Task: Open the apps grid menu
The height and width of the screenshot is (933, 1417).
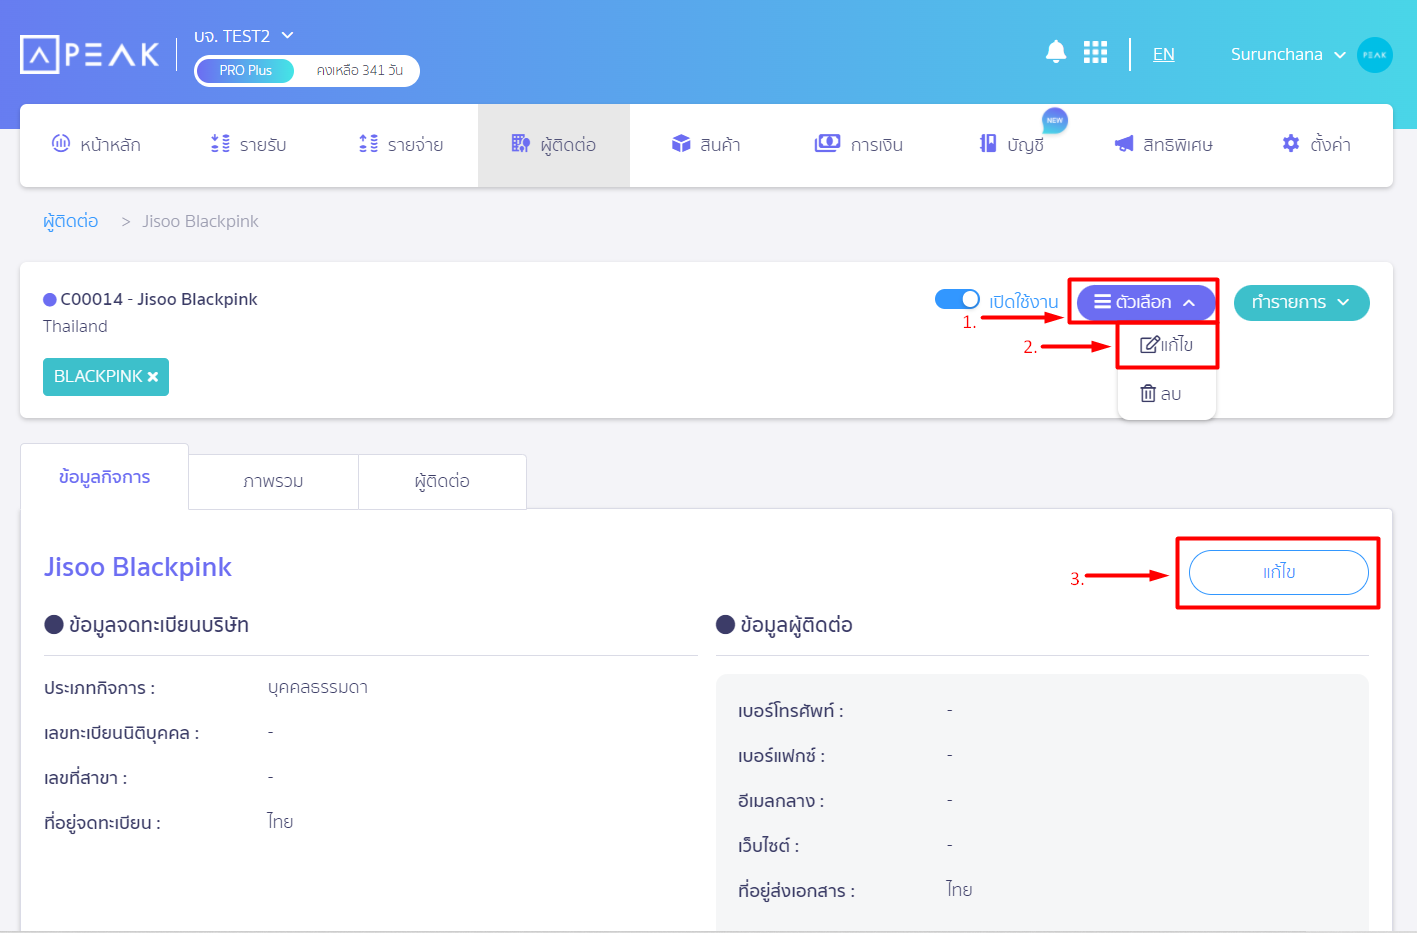Action: (1095, 52)
